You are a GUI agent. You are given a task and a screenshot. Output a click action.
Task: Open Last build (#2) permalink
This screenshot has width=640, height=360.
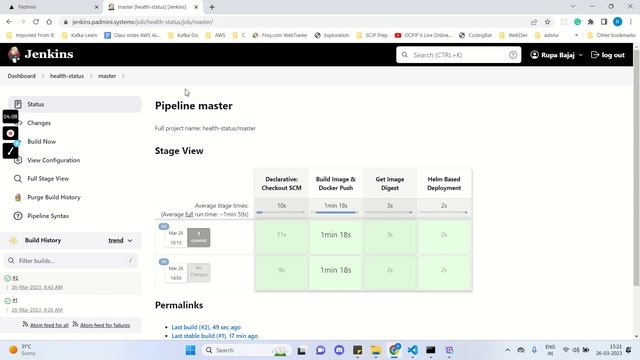pyautogui.click(x=206, y=327)
